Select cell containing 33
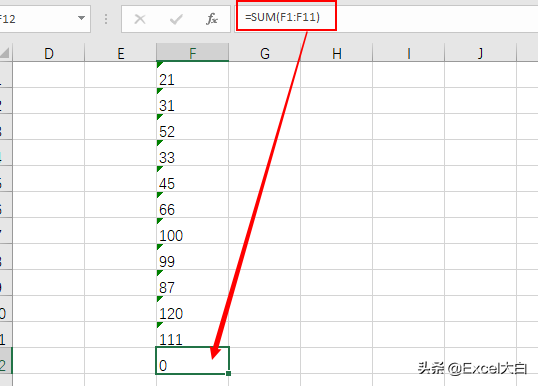 tap(192, 153)
